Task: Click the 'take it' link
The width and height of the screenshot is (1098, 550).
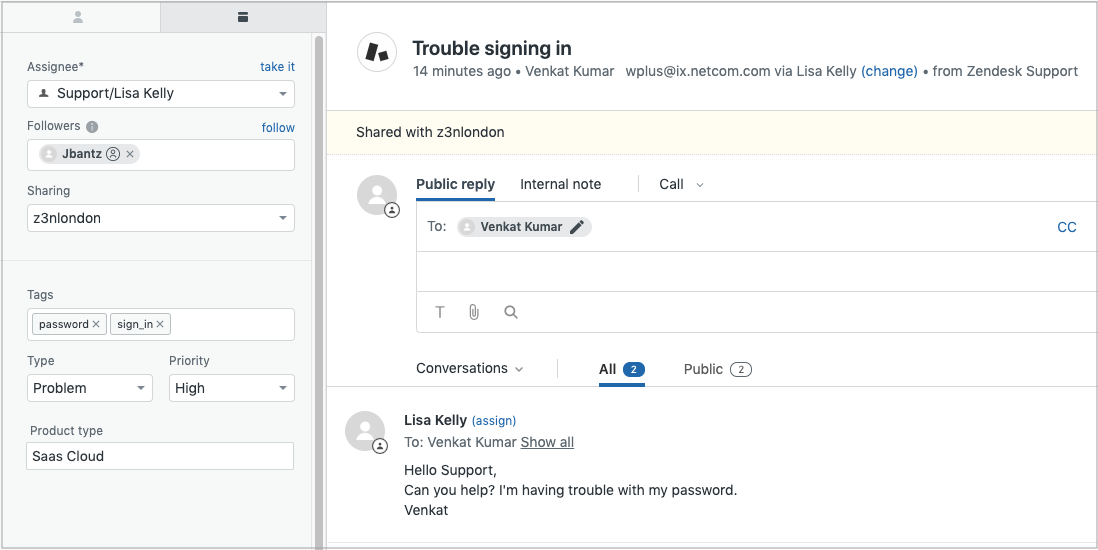Action: coord(277,67)
